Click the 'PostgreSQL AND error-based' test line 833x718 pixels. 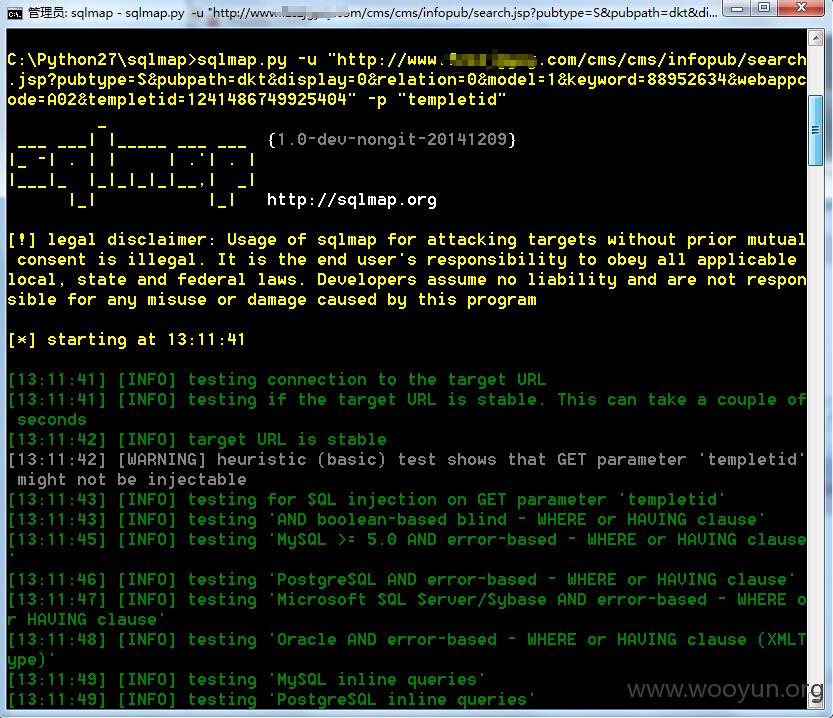[402, 579]
